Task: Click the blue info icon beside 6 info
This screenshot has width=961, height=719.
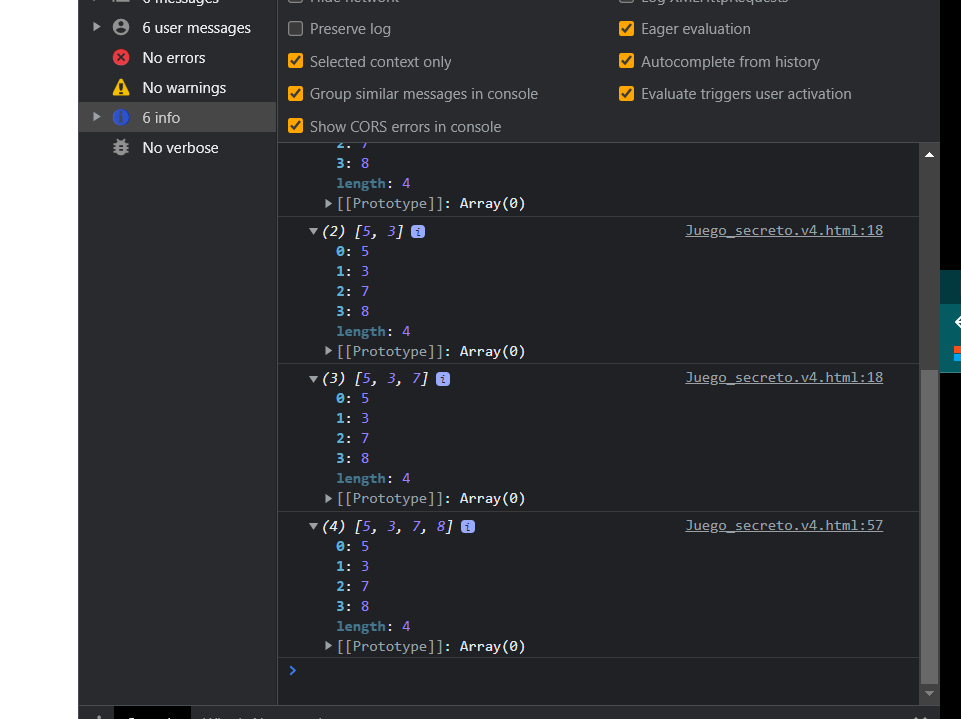Action: [121, 117]
